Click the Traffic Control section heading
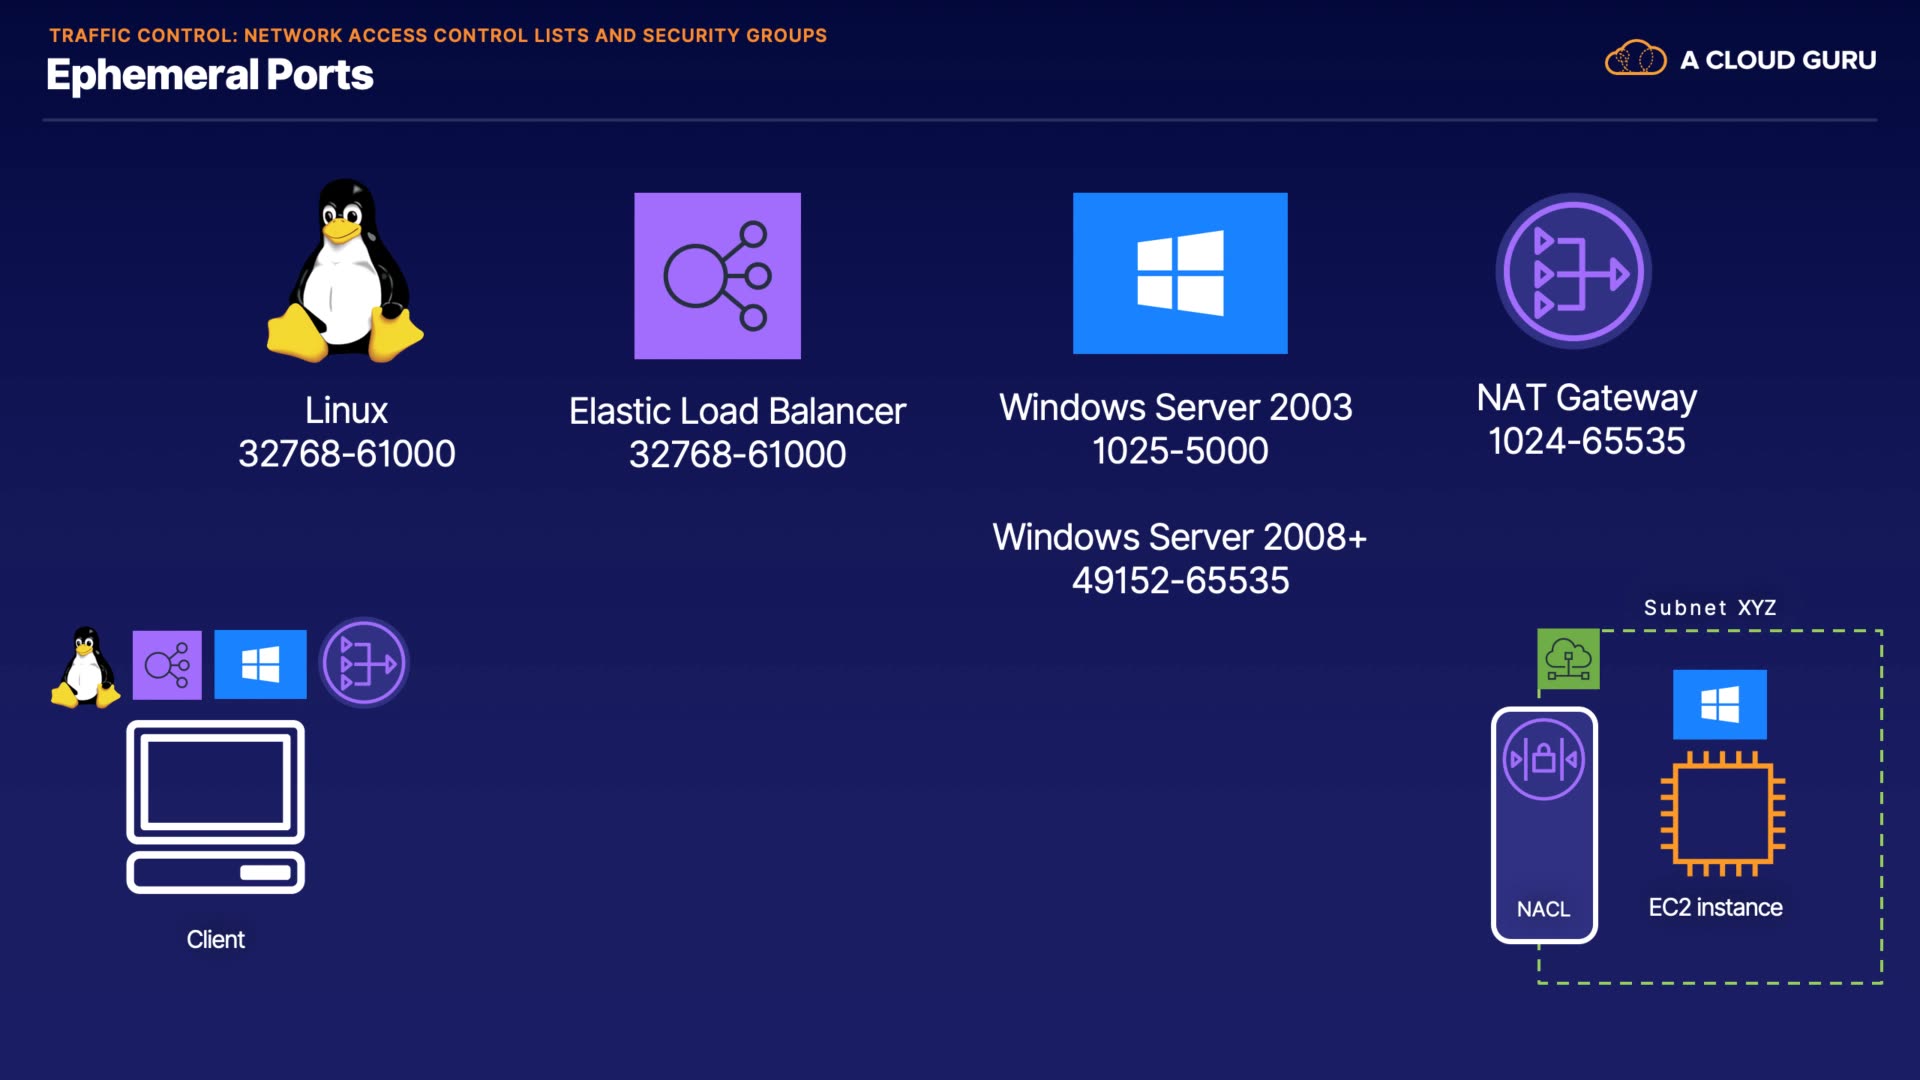The width and height of the screenshot is (1920, 1080). pyautogui.click(x=438, y=35)
